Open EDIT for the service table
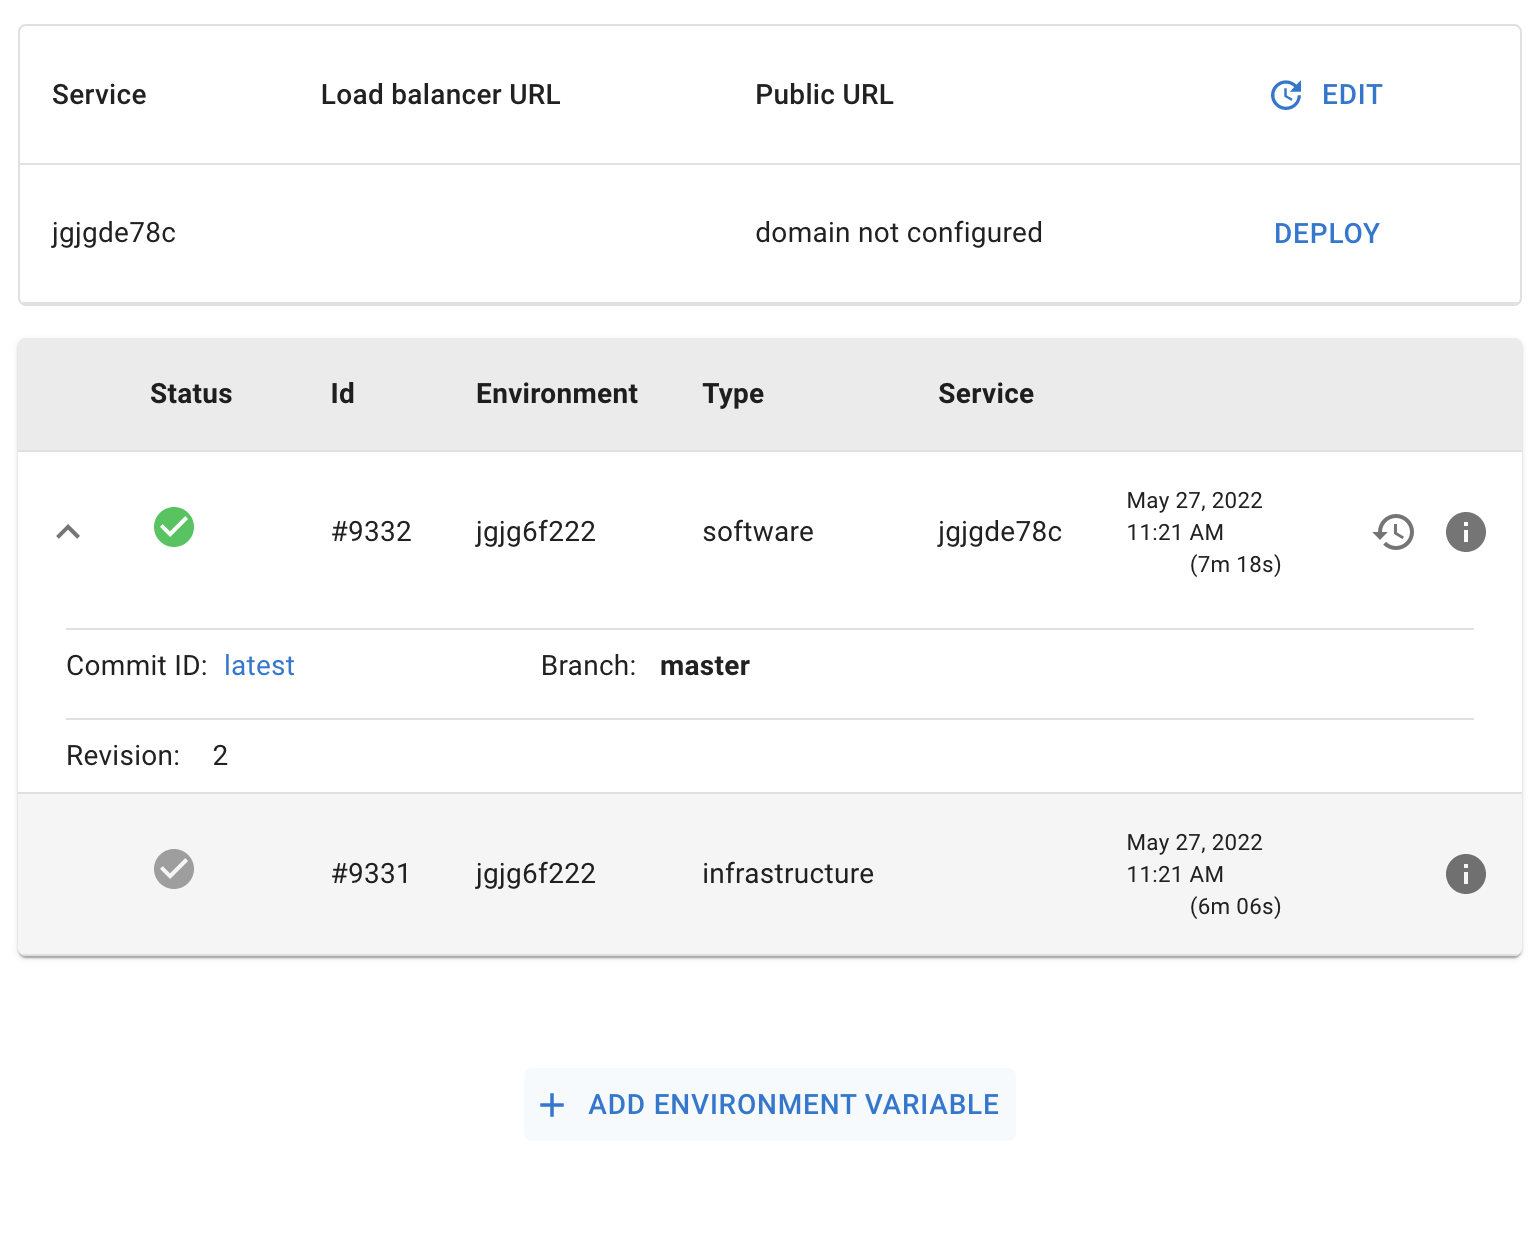Screen dimensions: 1538x1258 [1352, 95]
